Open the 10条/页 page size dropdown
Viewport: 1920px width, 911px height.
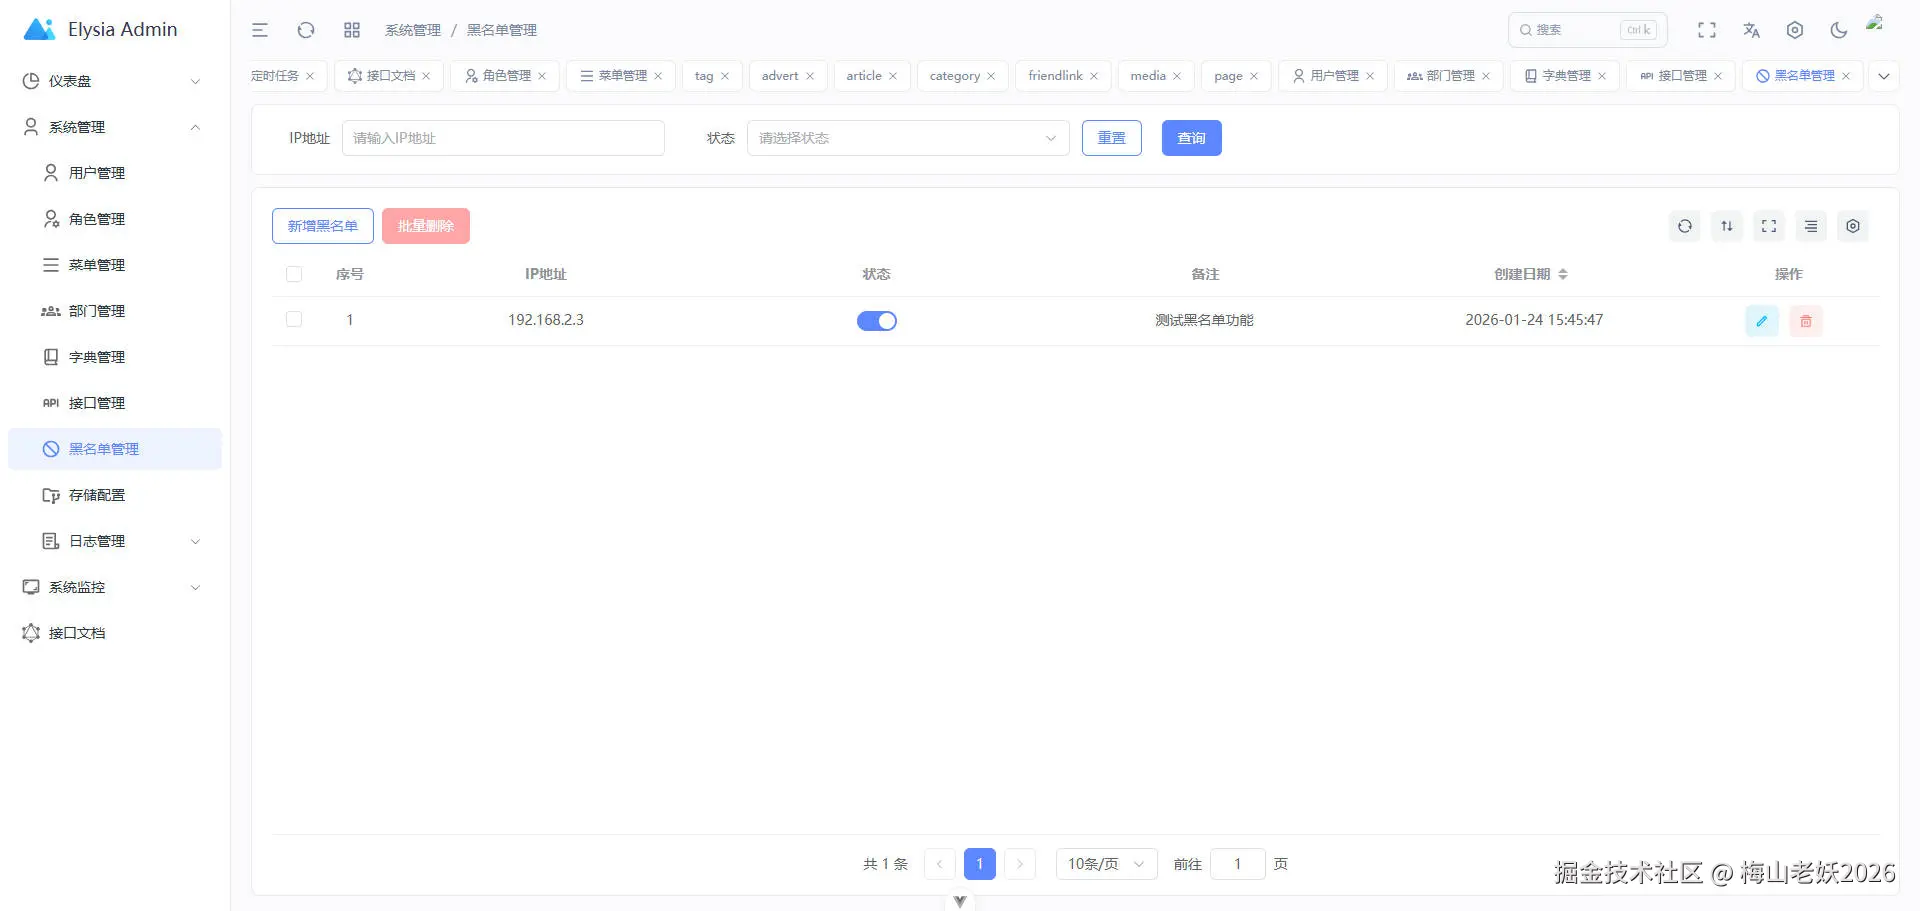point(1106,864)
